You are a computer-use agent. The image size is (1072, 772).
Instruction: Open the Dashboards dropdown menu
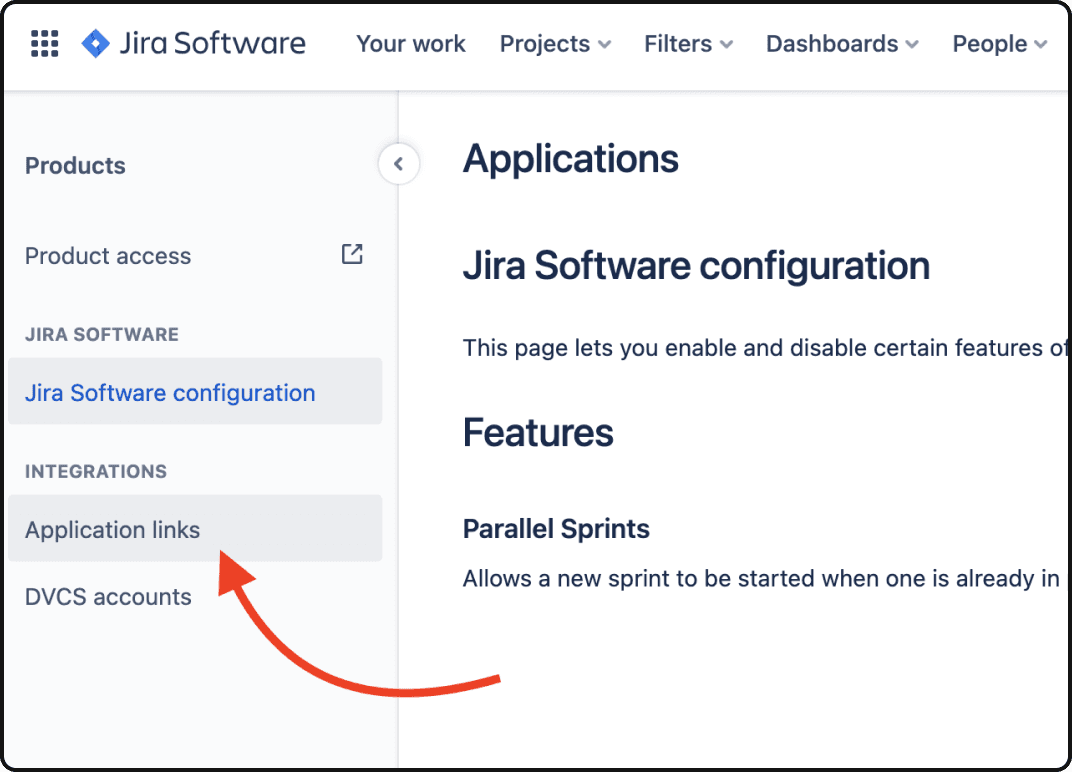[x=842, y=44]
